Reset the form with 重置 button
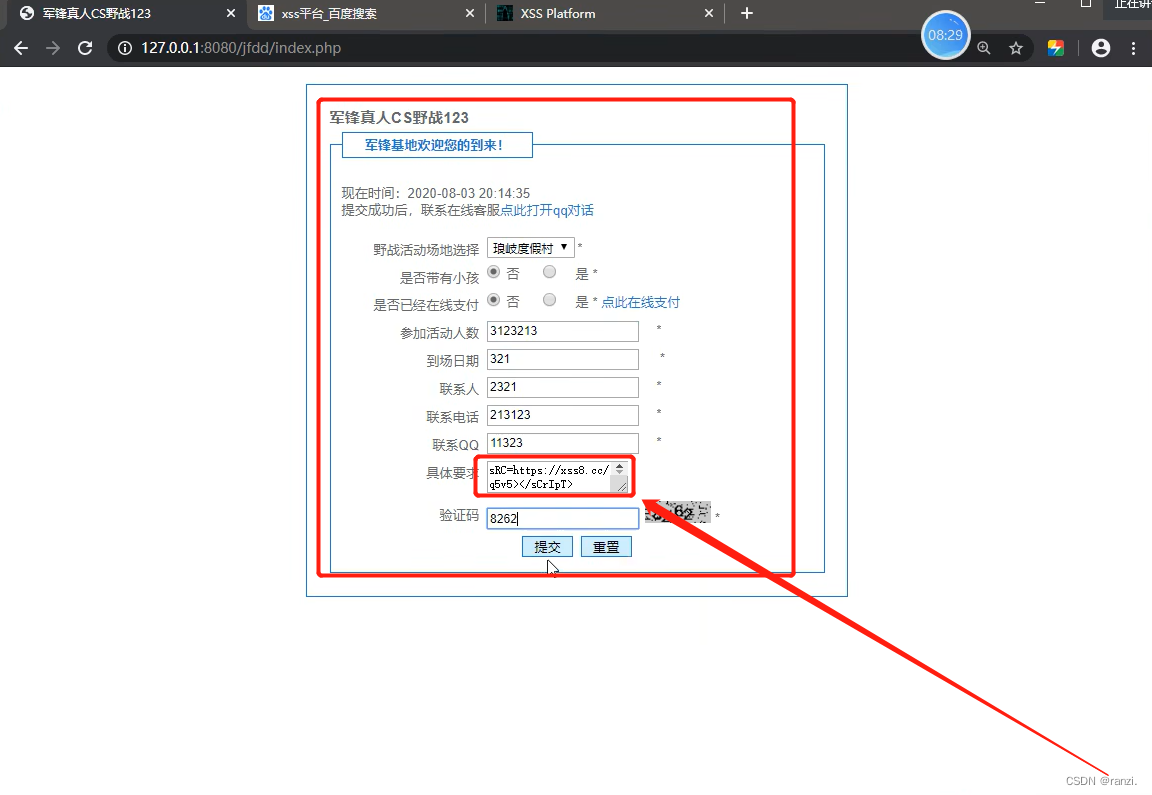 coord(606,547)
